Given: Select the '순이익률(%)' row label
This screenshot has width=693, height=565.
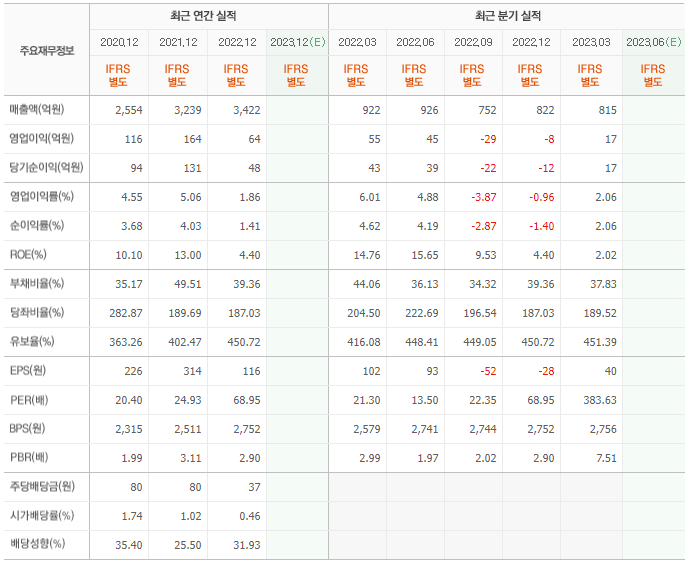Looking at the screenshot, I should click(x=37, y=225).
